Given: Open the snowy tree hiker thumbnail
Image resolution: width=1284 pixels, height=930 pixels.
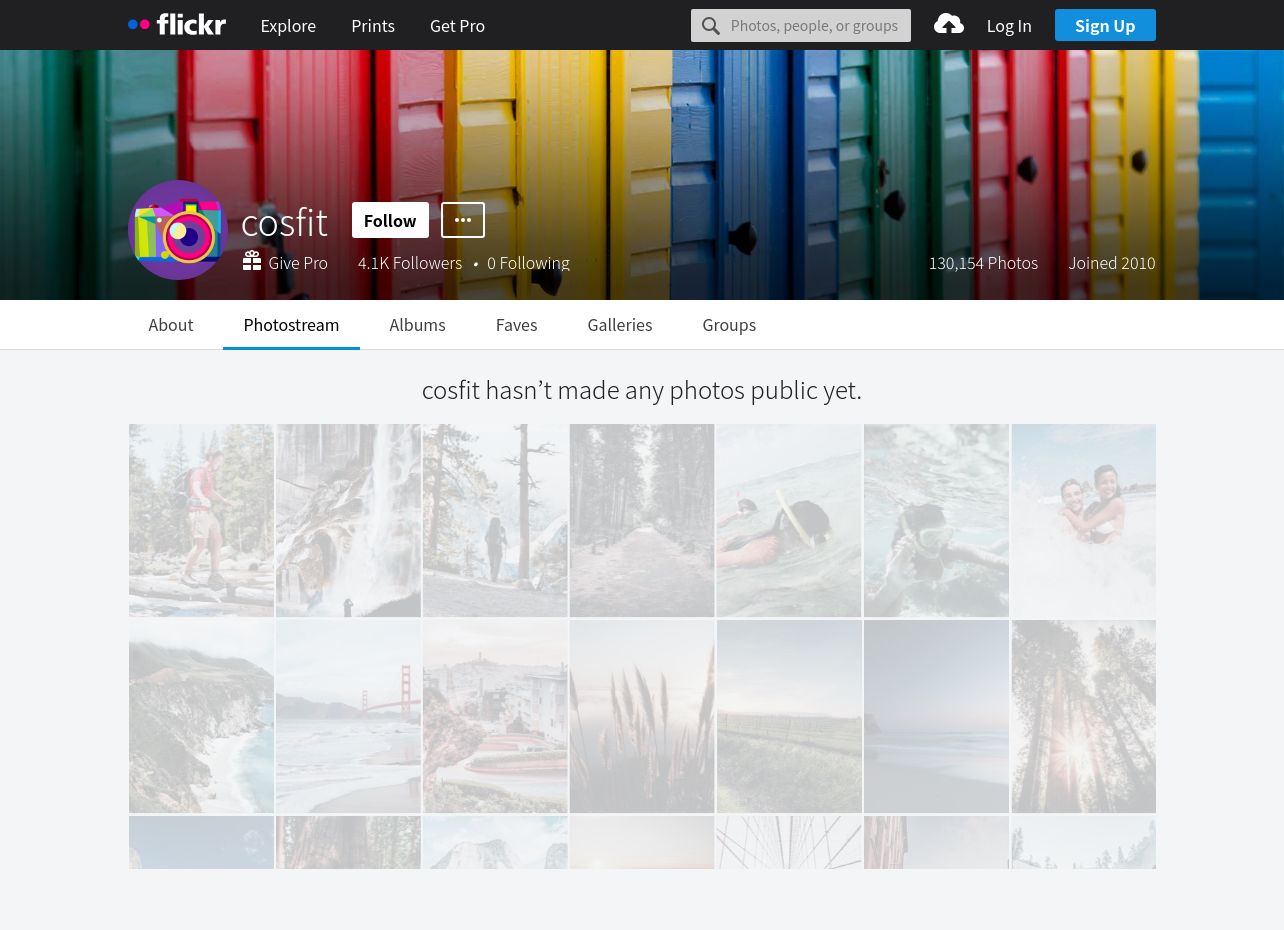Looking at the screenshot, I should [495, 520].
